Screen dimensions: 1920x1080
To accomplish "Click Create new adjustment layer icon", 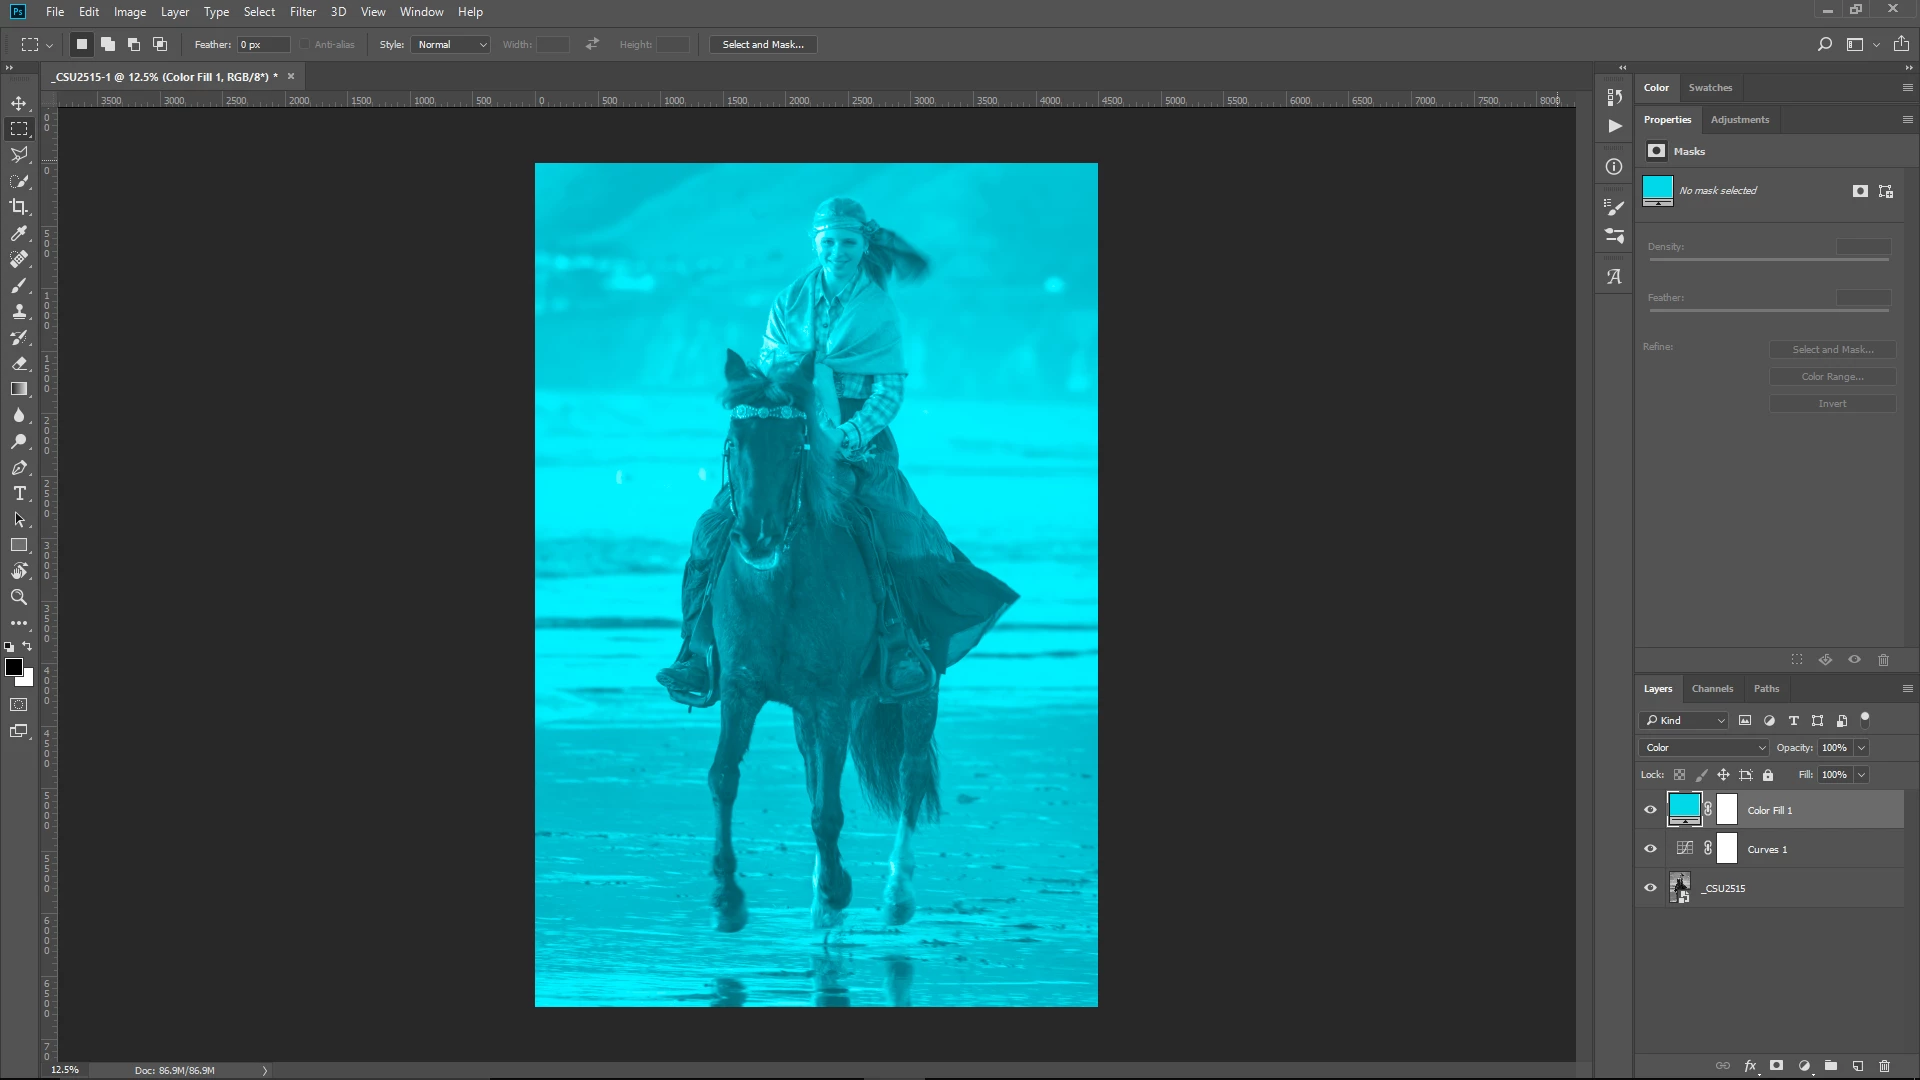I will point(1804,1066).
